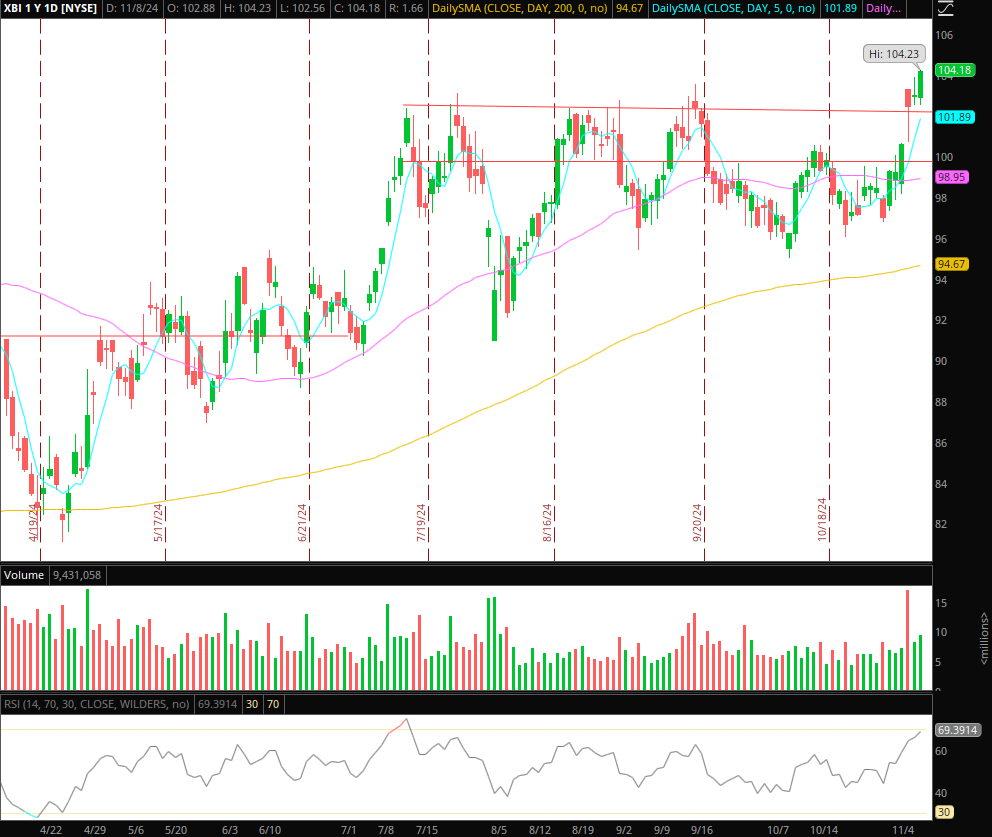The image size is (992, 837).
Task: Click the 69.3914 bubble on RSI axis
Action: point(957,730)
